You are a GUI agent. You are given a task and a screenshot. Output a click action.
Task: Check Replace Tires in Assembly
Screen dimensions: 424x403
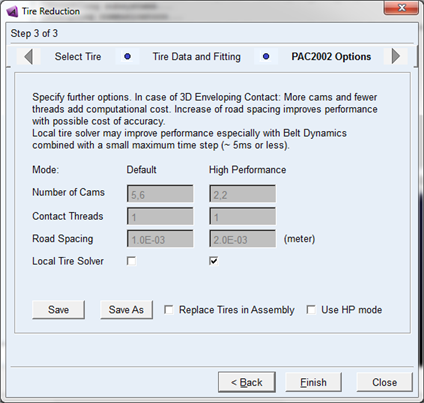(x=169, y=310)
